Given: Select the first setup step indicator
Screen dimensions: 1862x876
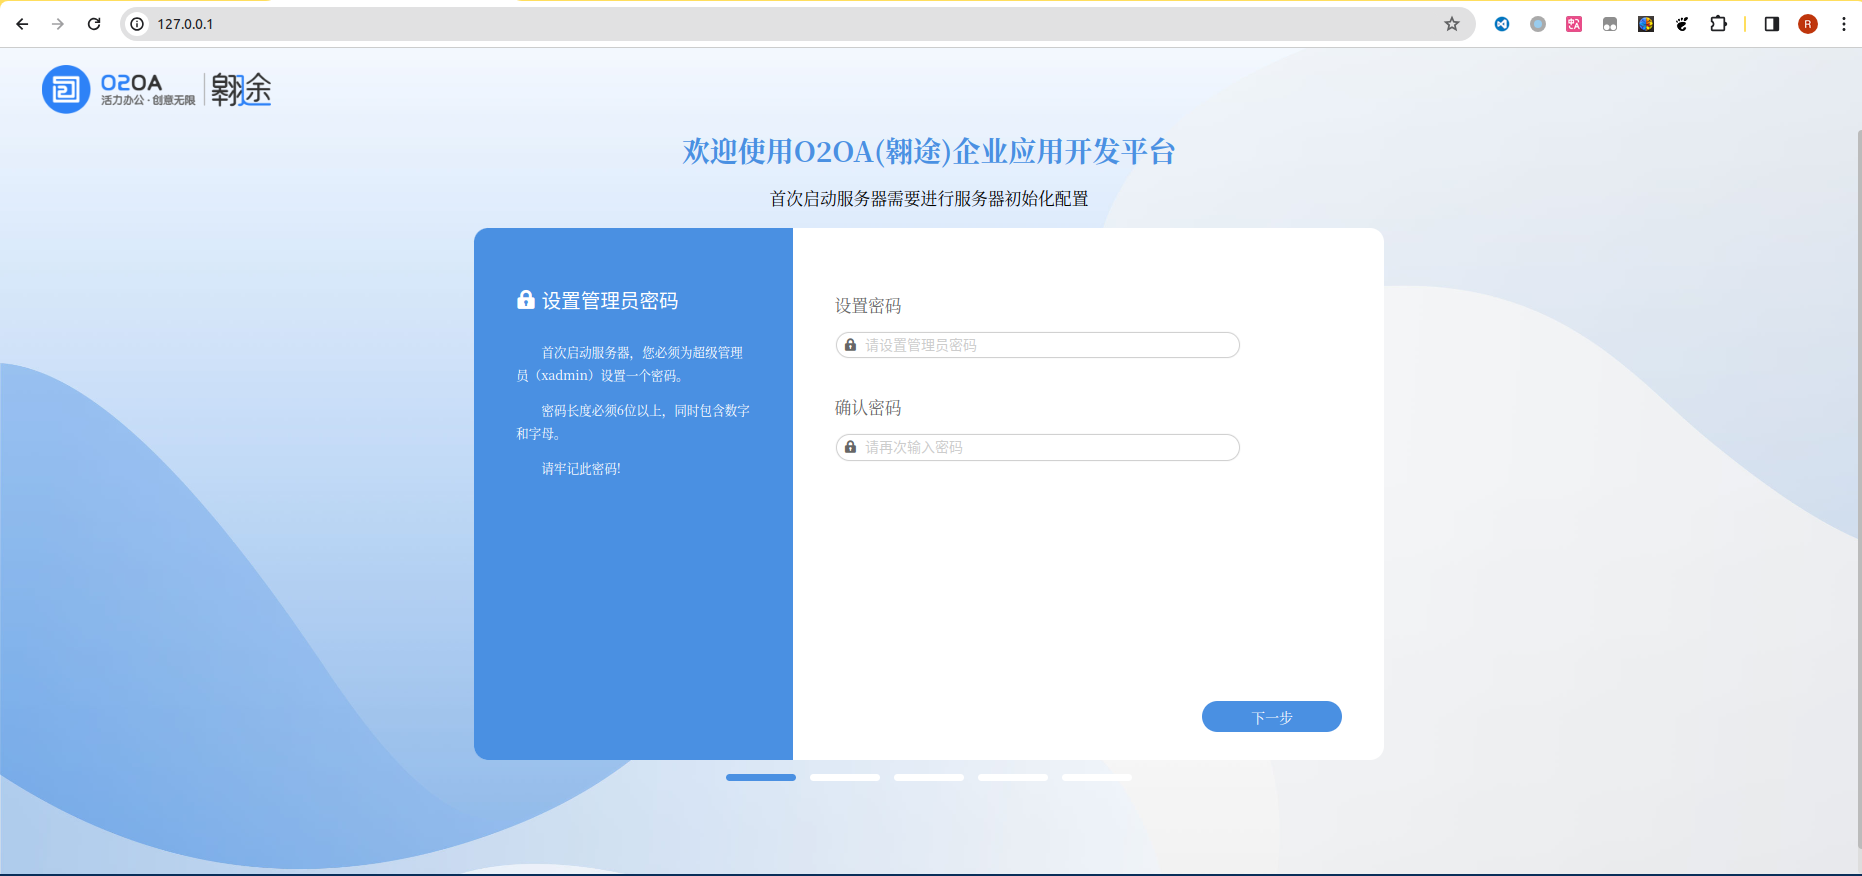Looking at the screenshot, I should click(x=761, y=777).
